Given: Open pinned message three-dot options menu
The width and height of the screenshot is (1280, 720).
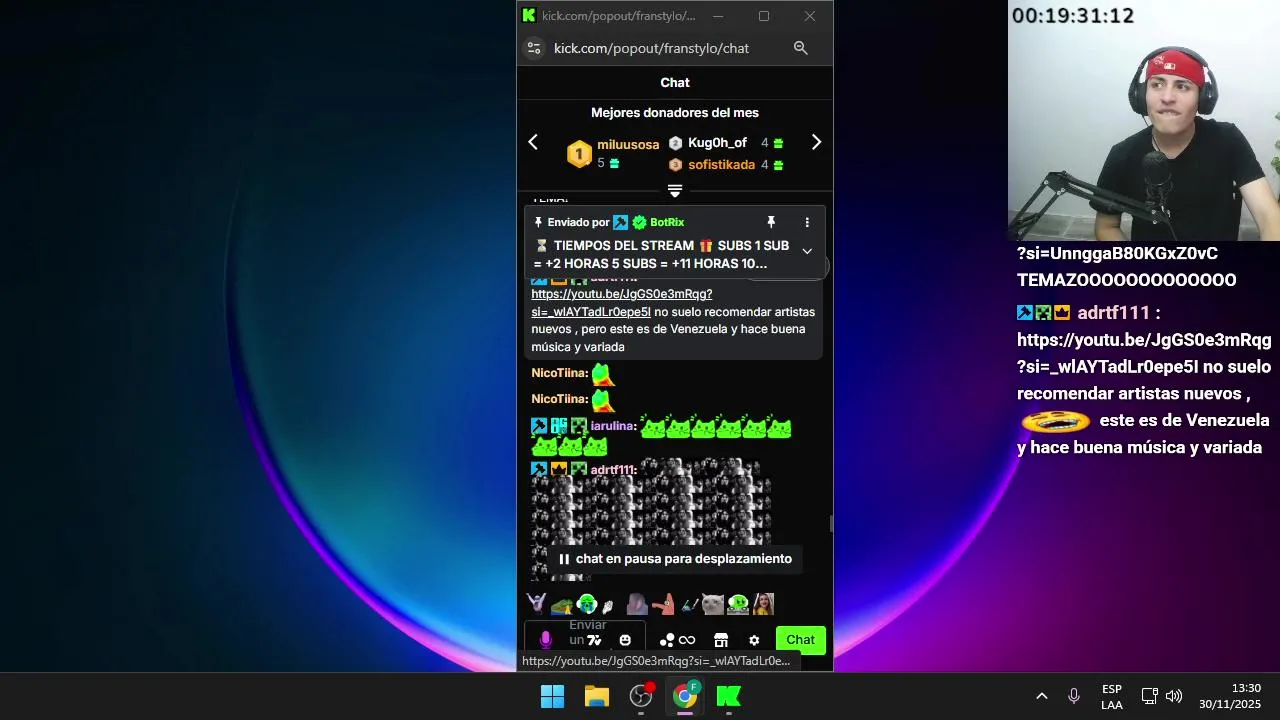Looking at the screenshot, I should click(807, 222).
